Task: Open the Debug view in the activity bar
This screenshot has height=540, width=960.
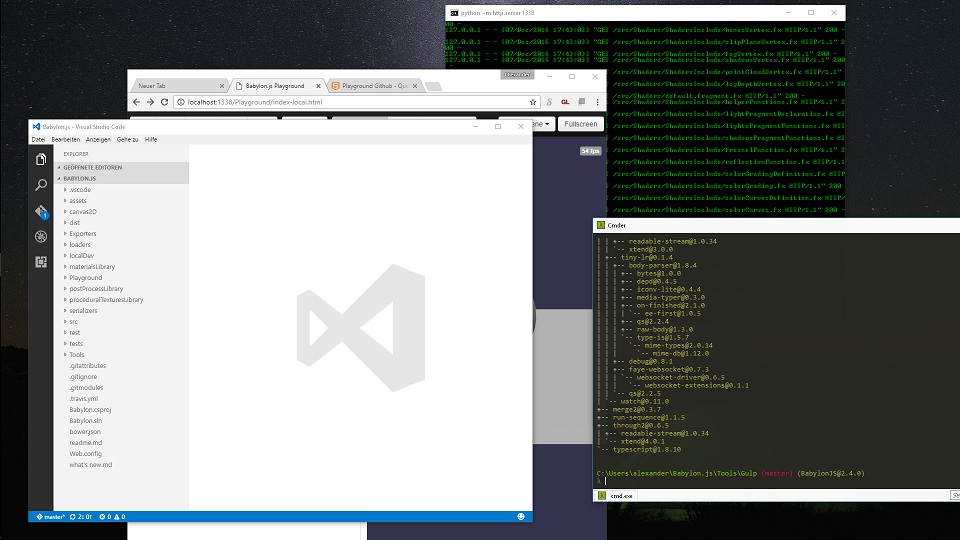Action: click(x=41, y=237)
